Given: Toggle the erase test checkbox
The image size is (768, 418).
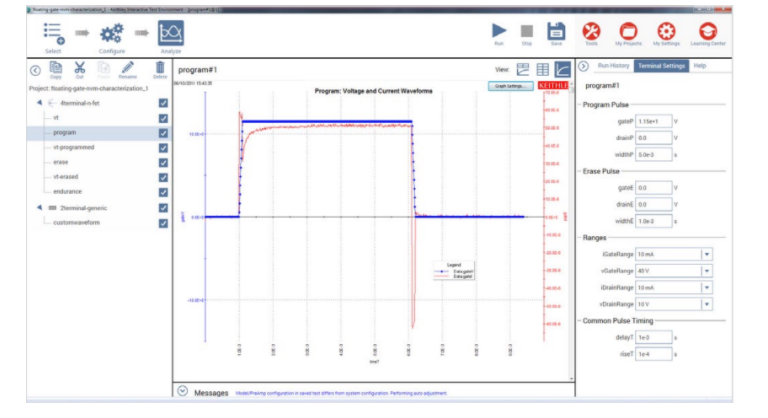Looking at the screenshot, I should pos(163,162).
